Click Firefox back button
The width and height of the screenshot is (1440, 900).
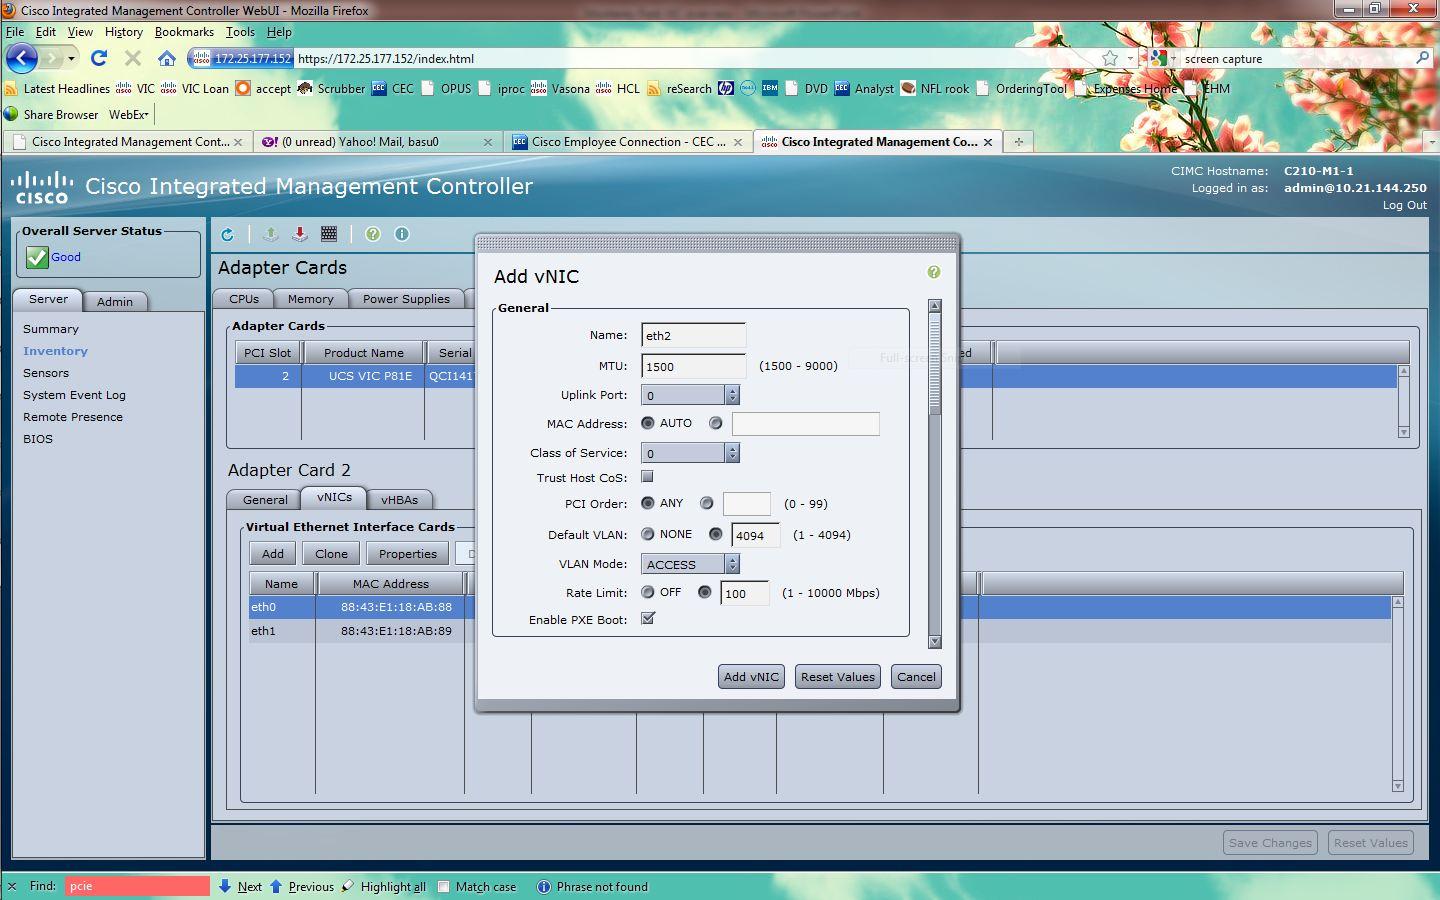pyautogui.click(x=22, y=58)
